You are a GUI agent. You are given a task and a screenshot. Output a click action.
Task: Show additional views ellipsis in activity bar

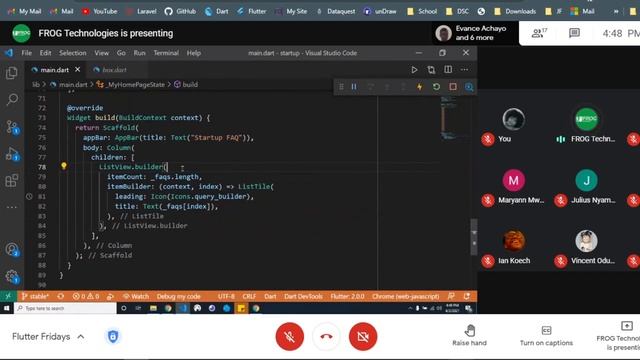(12, 207)
